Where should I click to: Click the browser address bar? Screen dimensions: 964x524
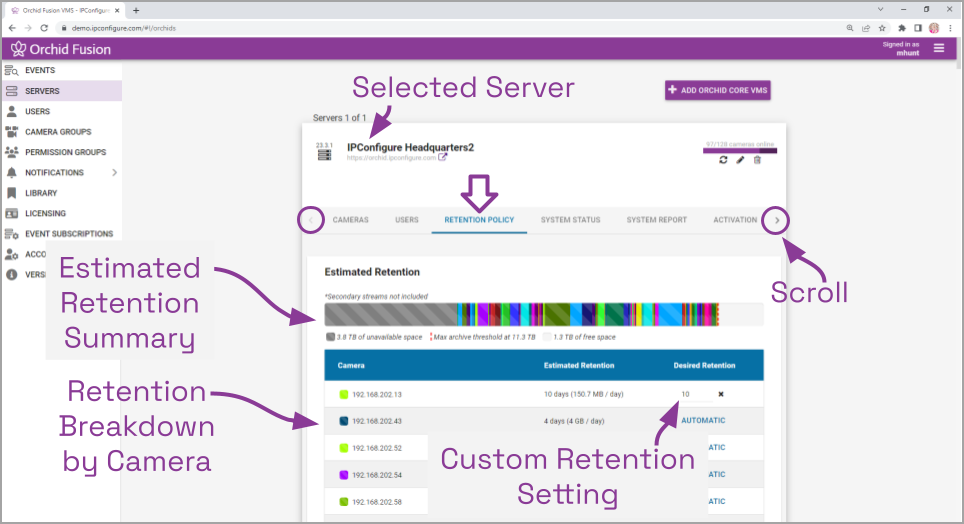(x=449, y=28)
